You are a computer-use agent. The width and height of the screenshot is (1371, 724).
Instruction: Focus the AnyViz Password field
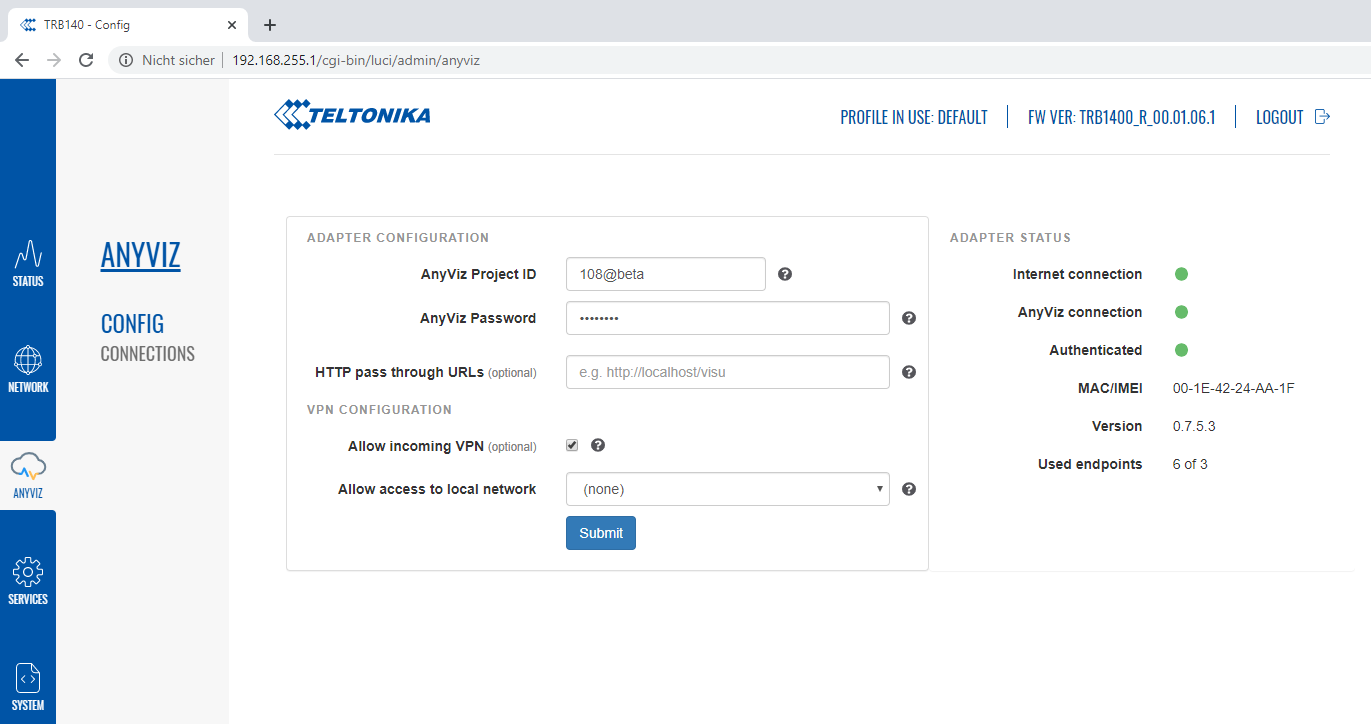[728, 318]
